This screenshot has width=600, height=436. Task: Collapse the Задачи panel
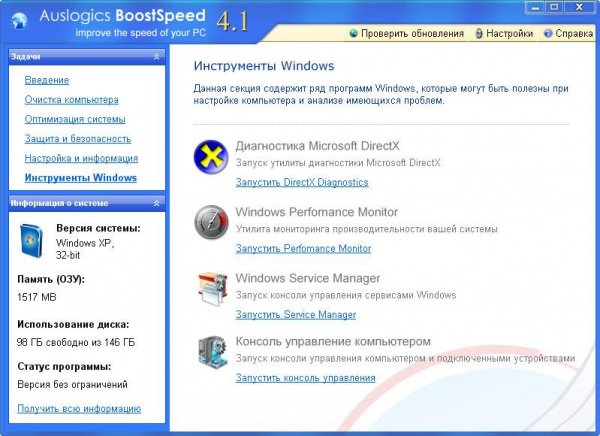pyautogui.click(x=157, y=56)
